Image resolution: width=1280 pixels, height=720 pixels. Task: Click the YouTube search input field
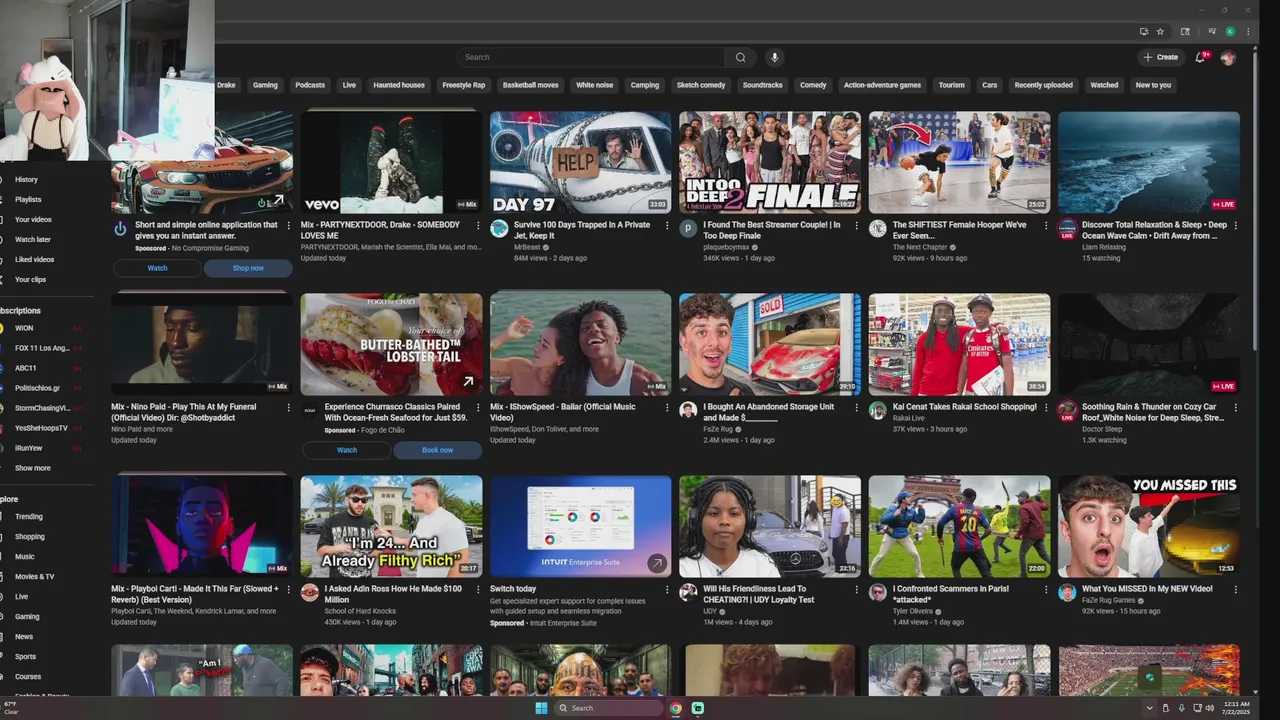coord(591,57)
